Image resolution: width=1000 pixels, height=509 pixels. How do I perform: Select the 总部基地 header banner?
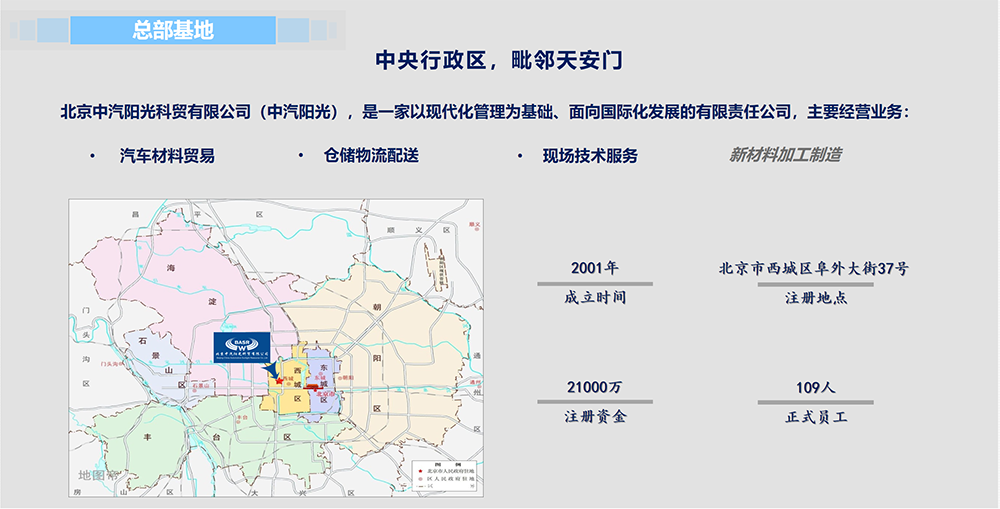(173, 30)
